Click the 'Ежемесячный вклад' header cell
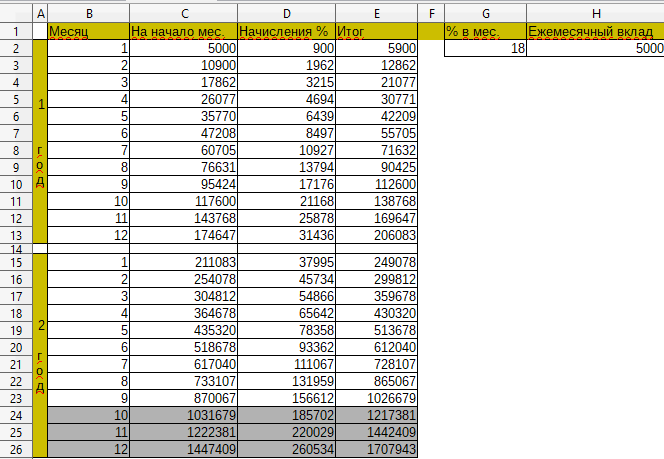Screen dimensions: 664x459 595,31
